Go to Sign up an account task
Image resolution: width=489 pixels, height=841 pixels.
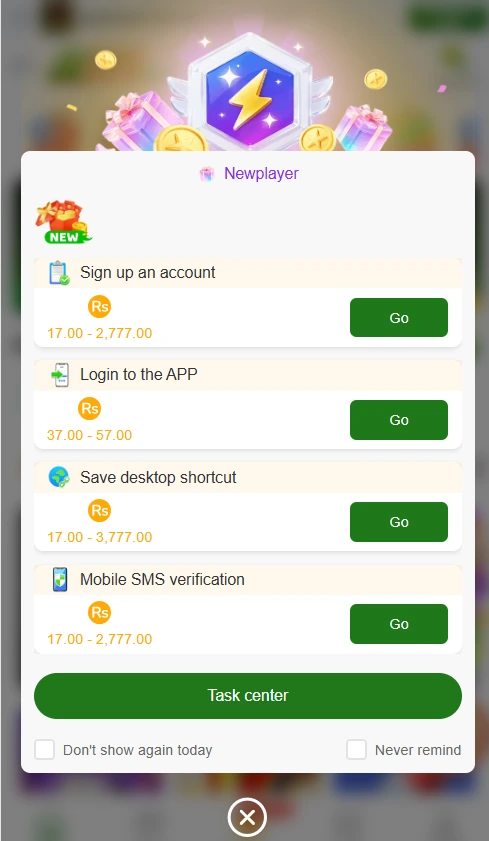tap(399, 318)
